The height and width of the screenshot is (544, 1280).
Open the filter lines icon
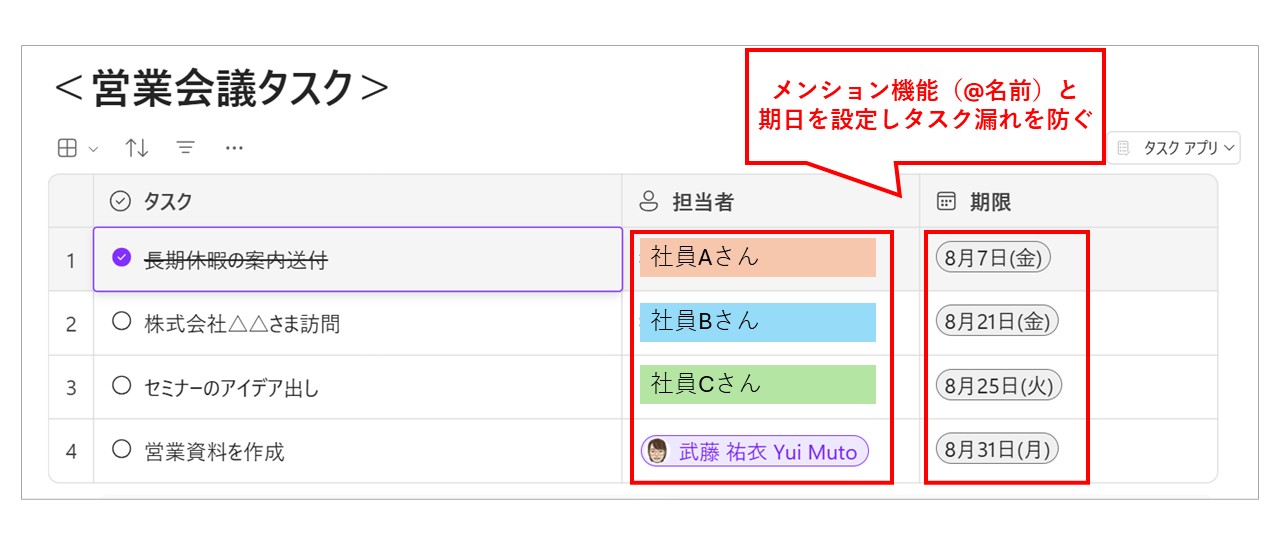click(x=185, y=148)
